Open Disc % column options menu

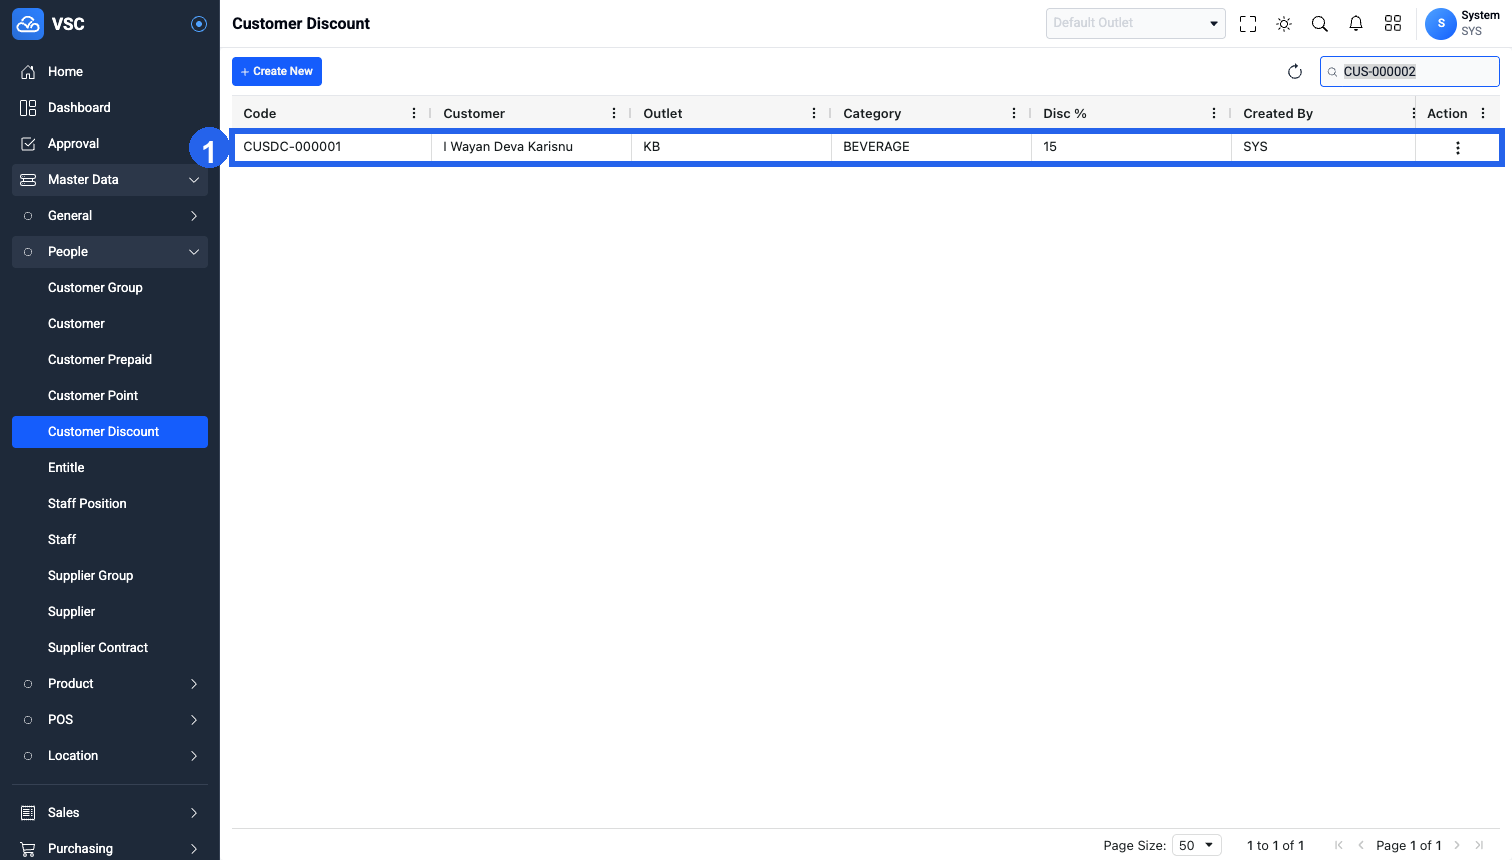(x=1214, y=114)
